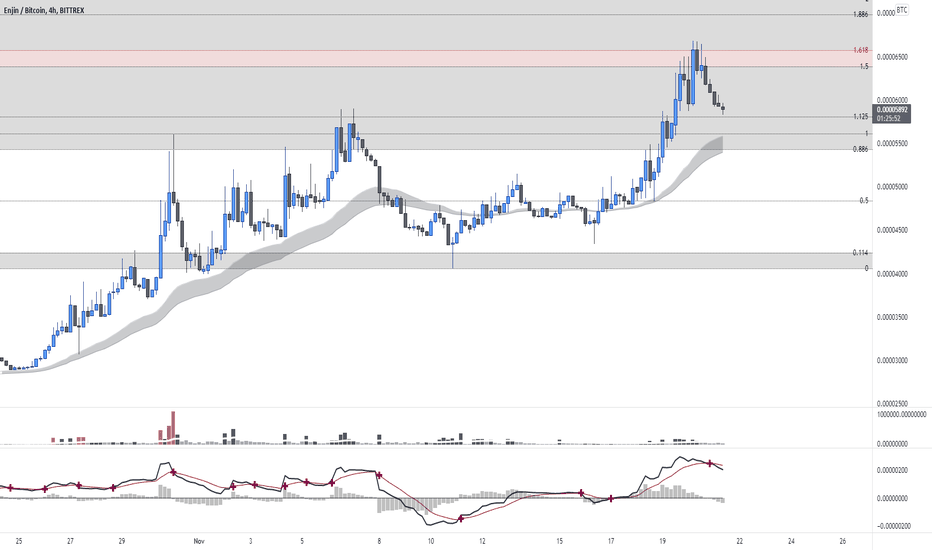Click the 0.00002500 price axis label
The height and width of the screenshot is (550, 932).
pos(892,404)
